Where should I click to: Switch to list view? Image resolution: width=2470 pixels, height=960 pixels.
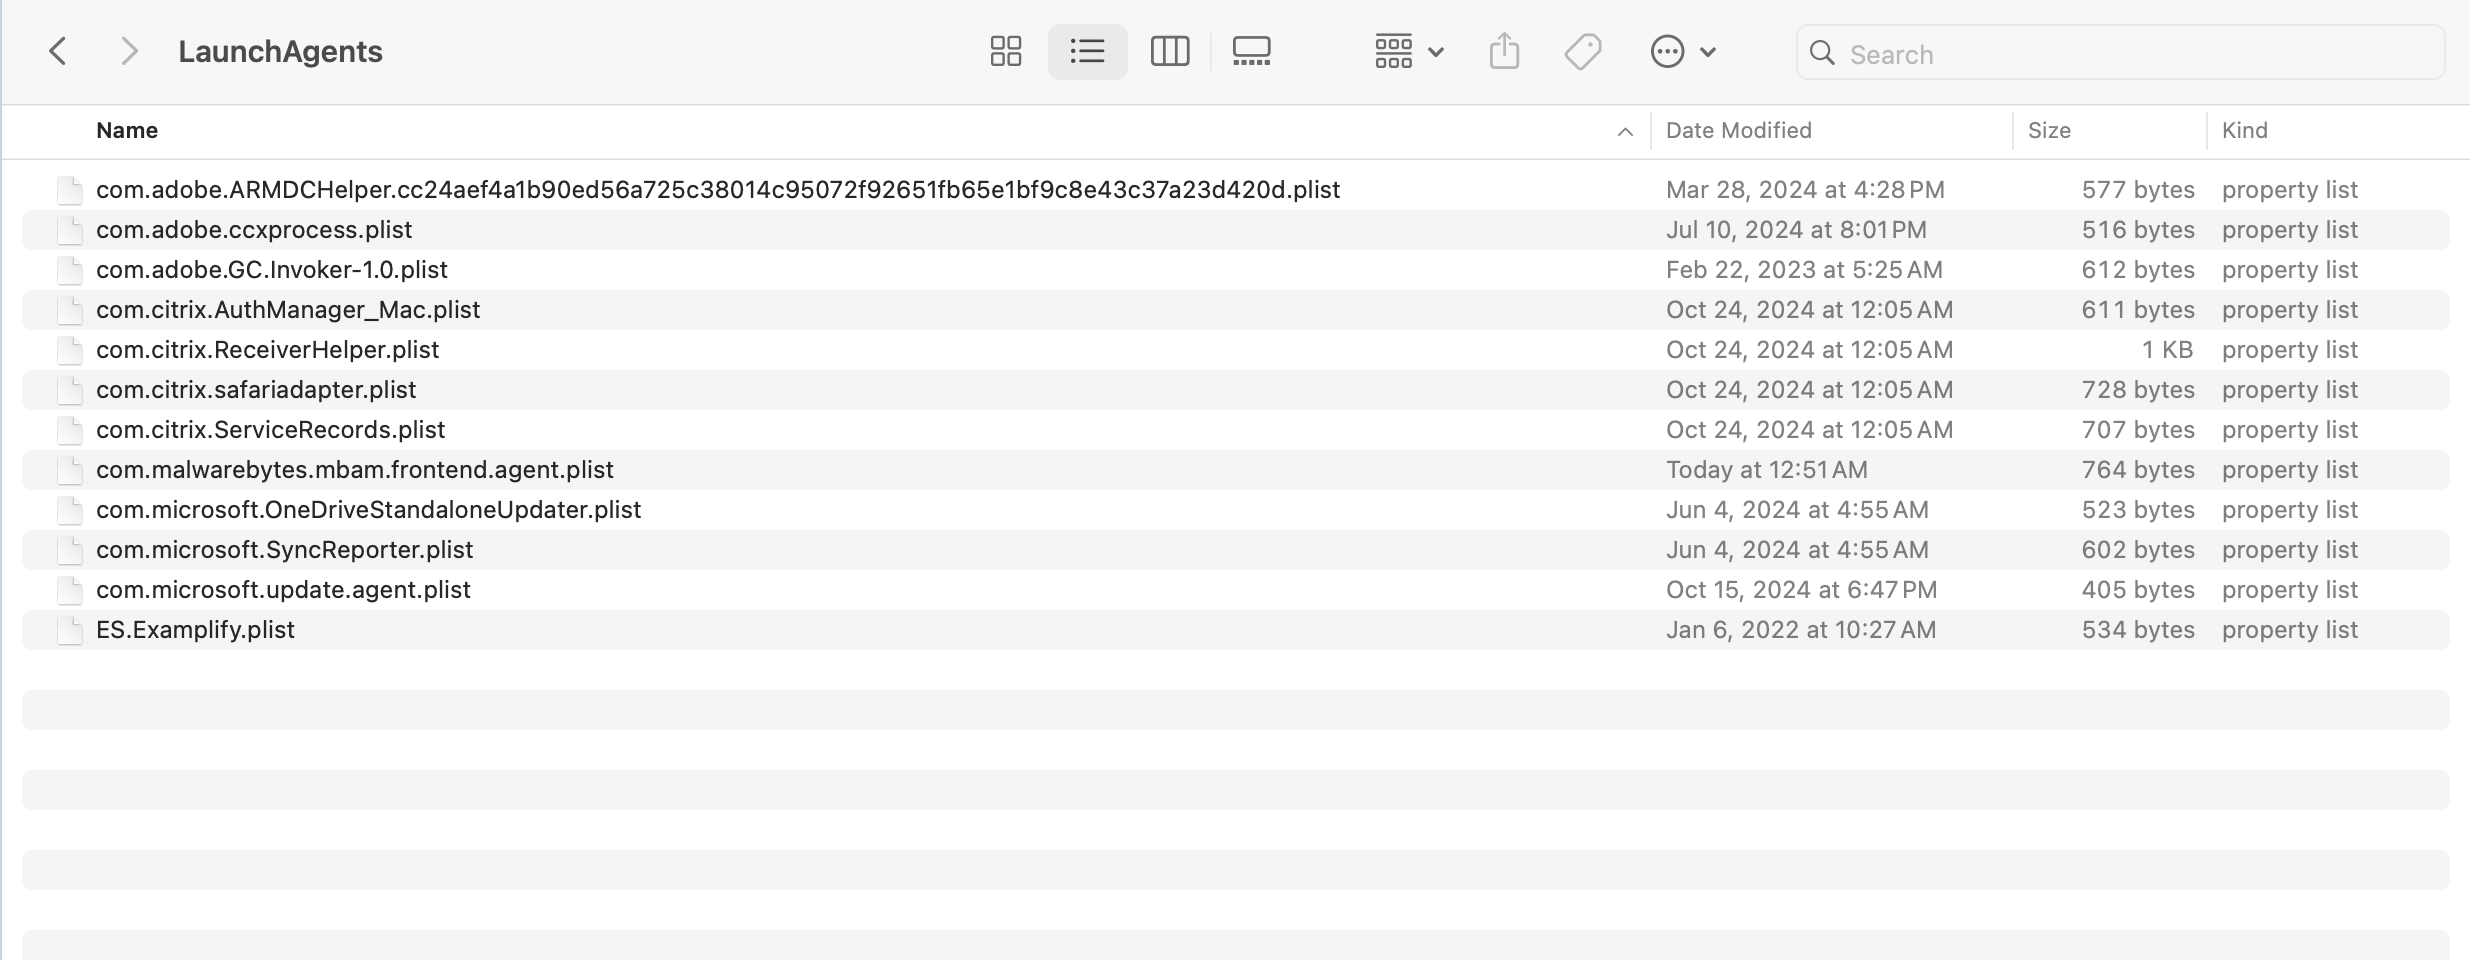1087,52
